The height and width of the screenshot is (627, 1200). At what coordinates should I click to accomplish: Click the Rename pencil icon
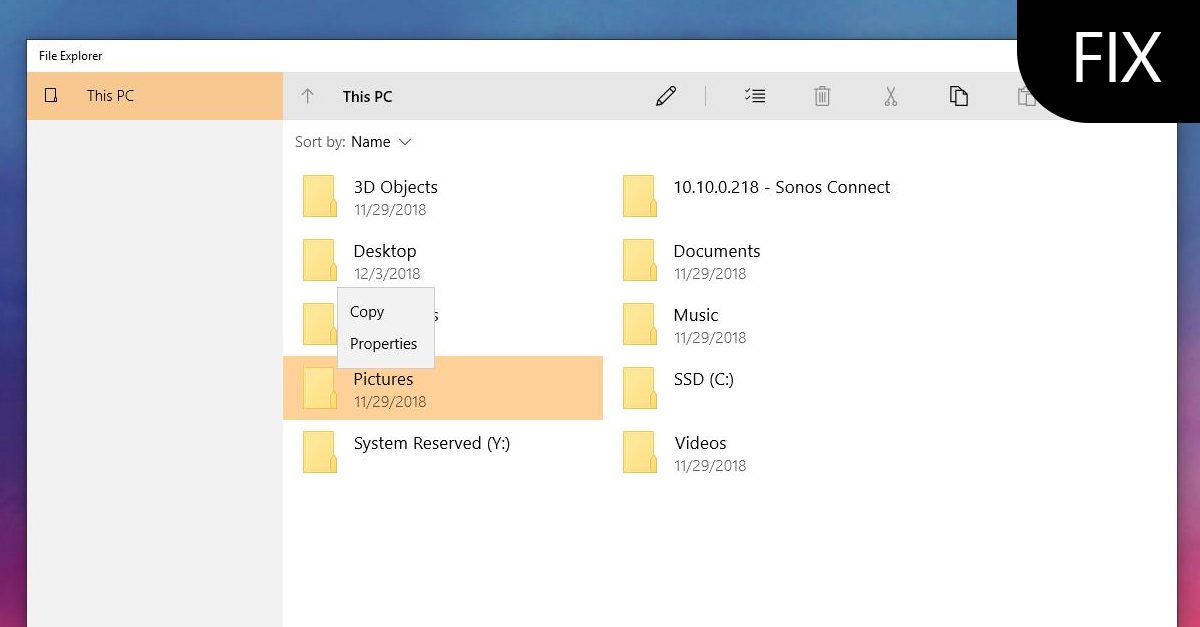click(666, 96)
